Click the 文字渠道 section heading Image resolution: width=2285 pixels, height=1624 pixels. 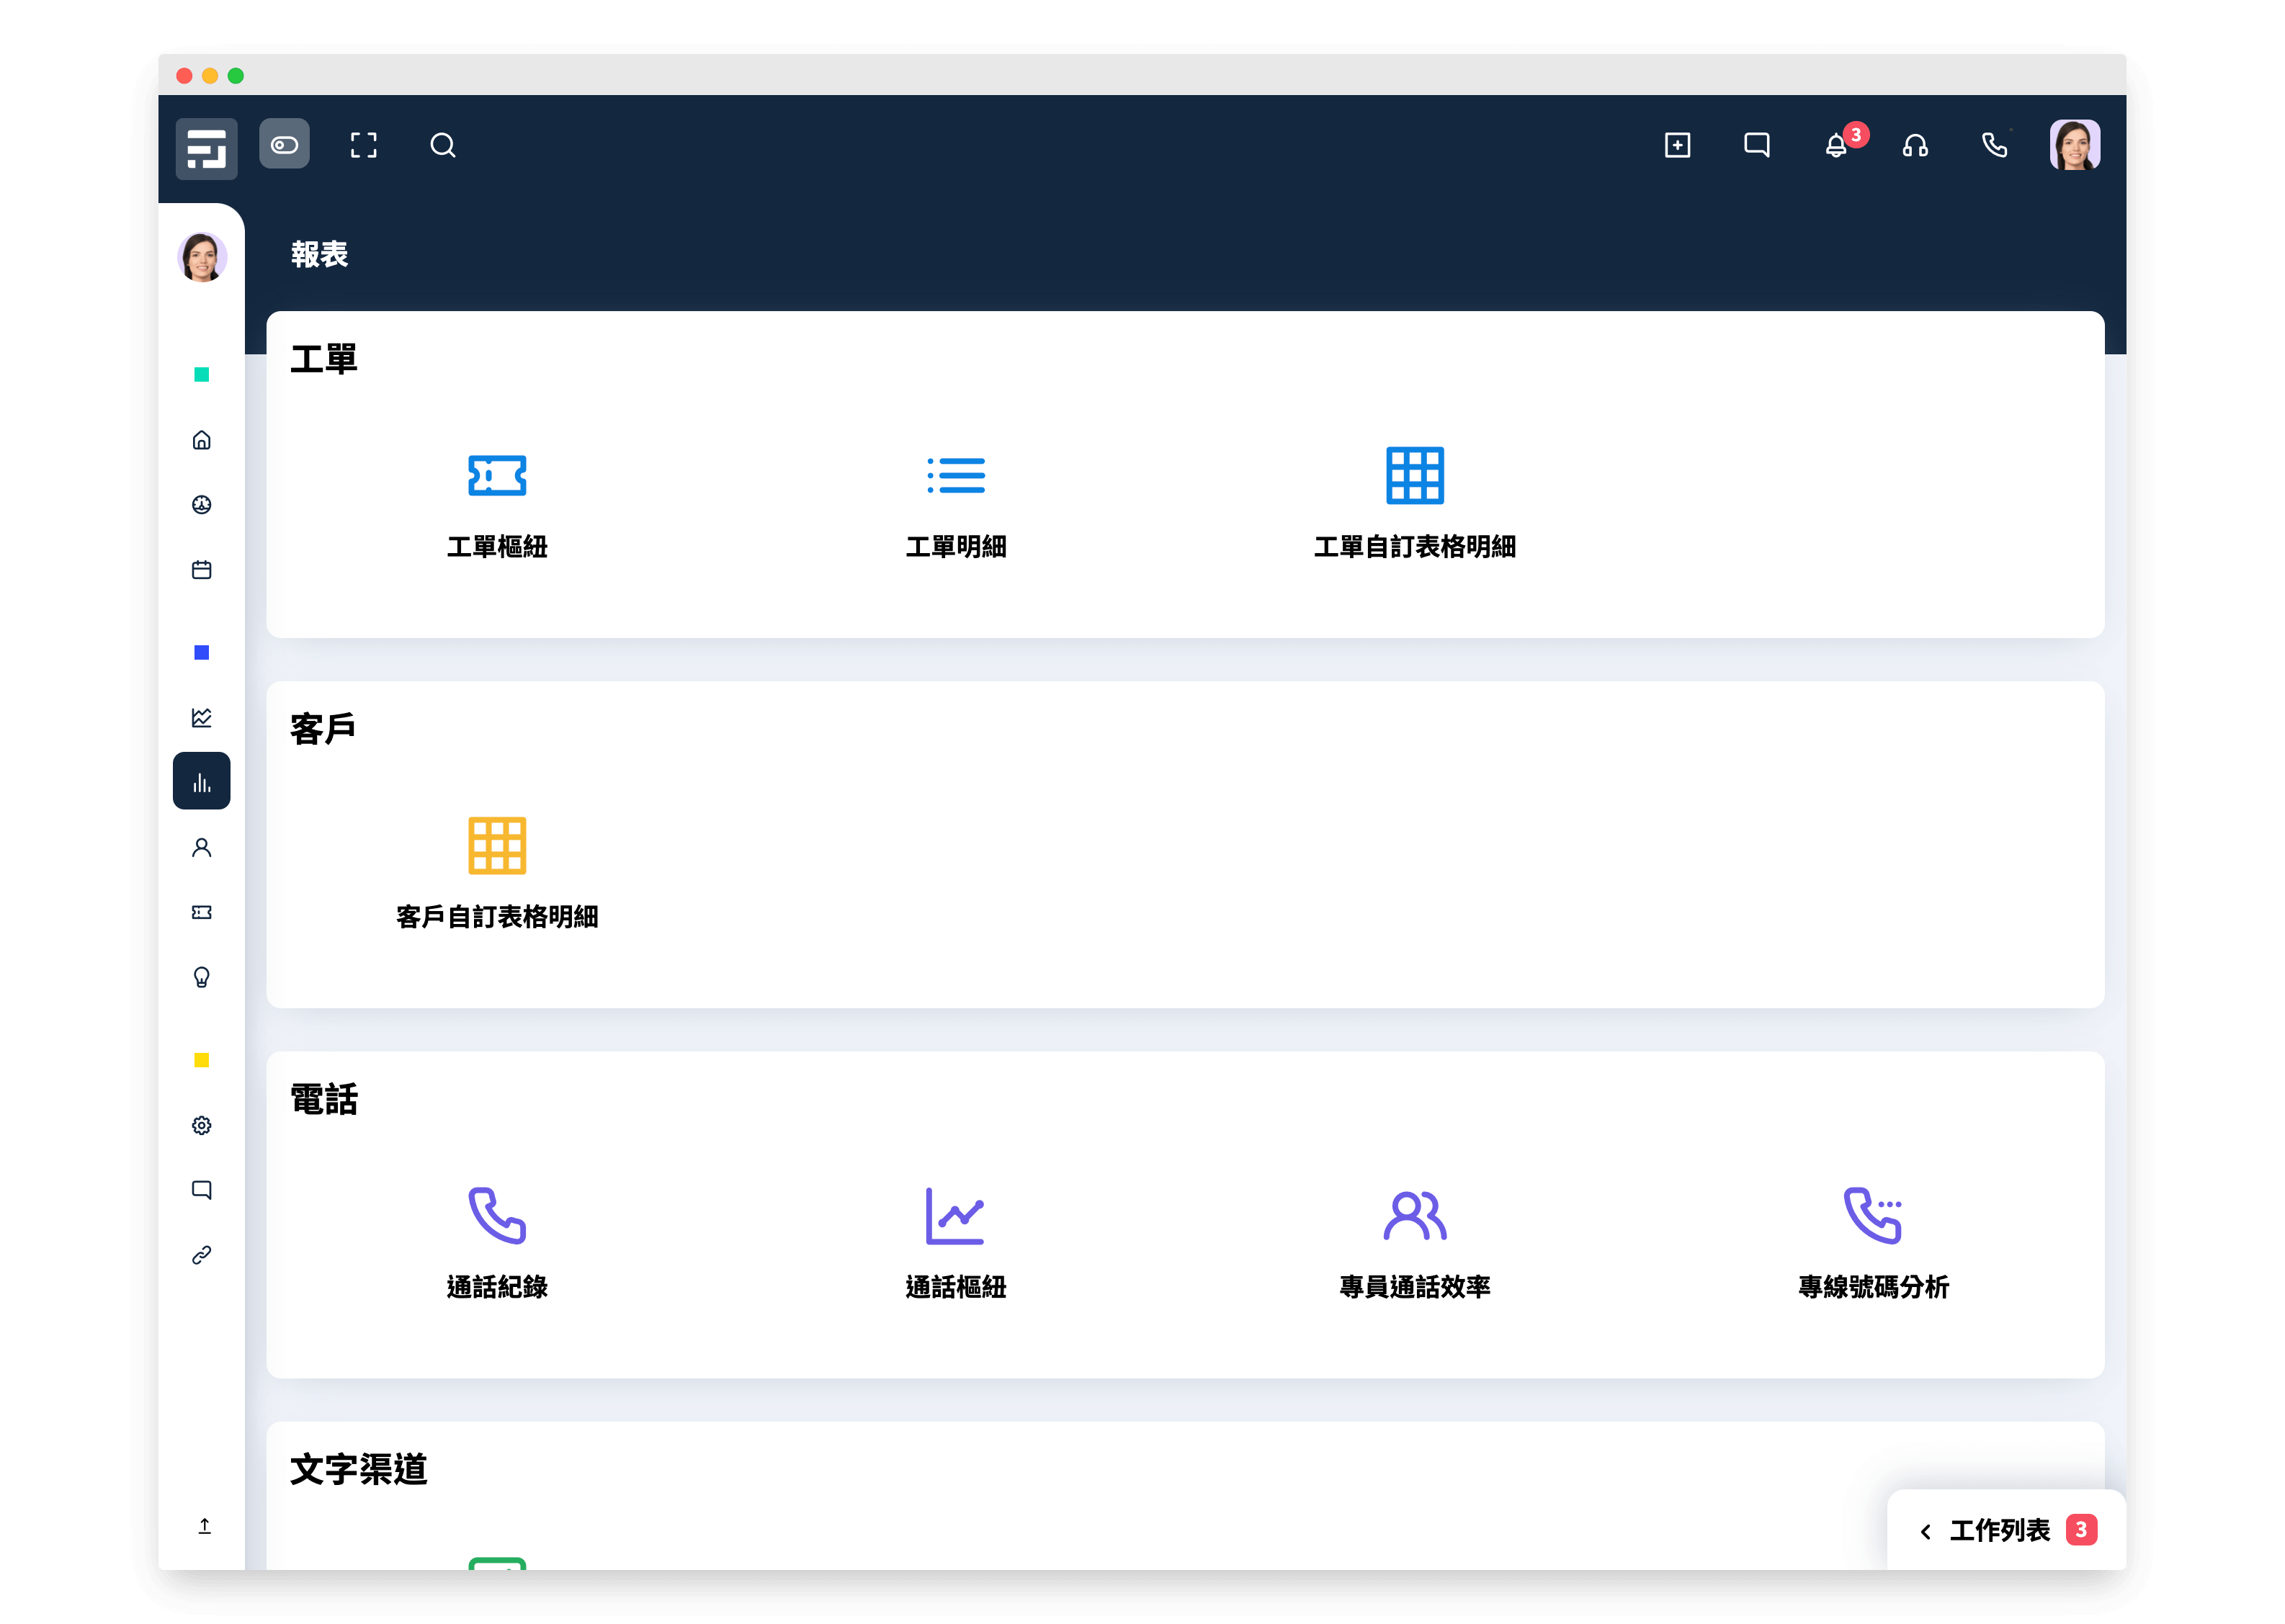pyautogui.click(x=358, y=1470)
